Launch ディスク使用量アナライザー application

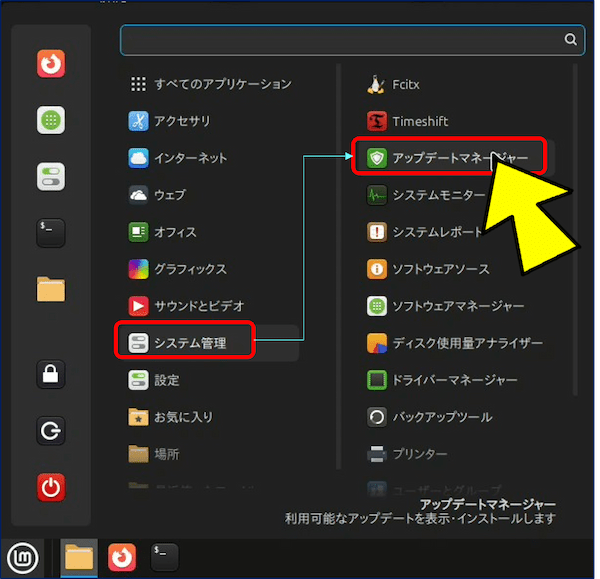(x=467, y=343)
